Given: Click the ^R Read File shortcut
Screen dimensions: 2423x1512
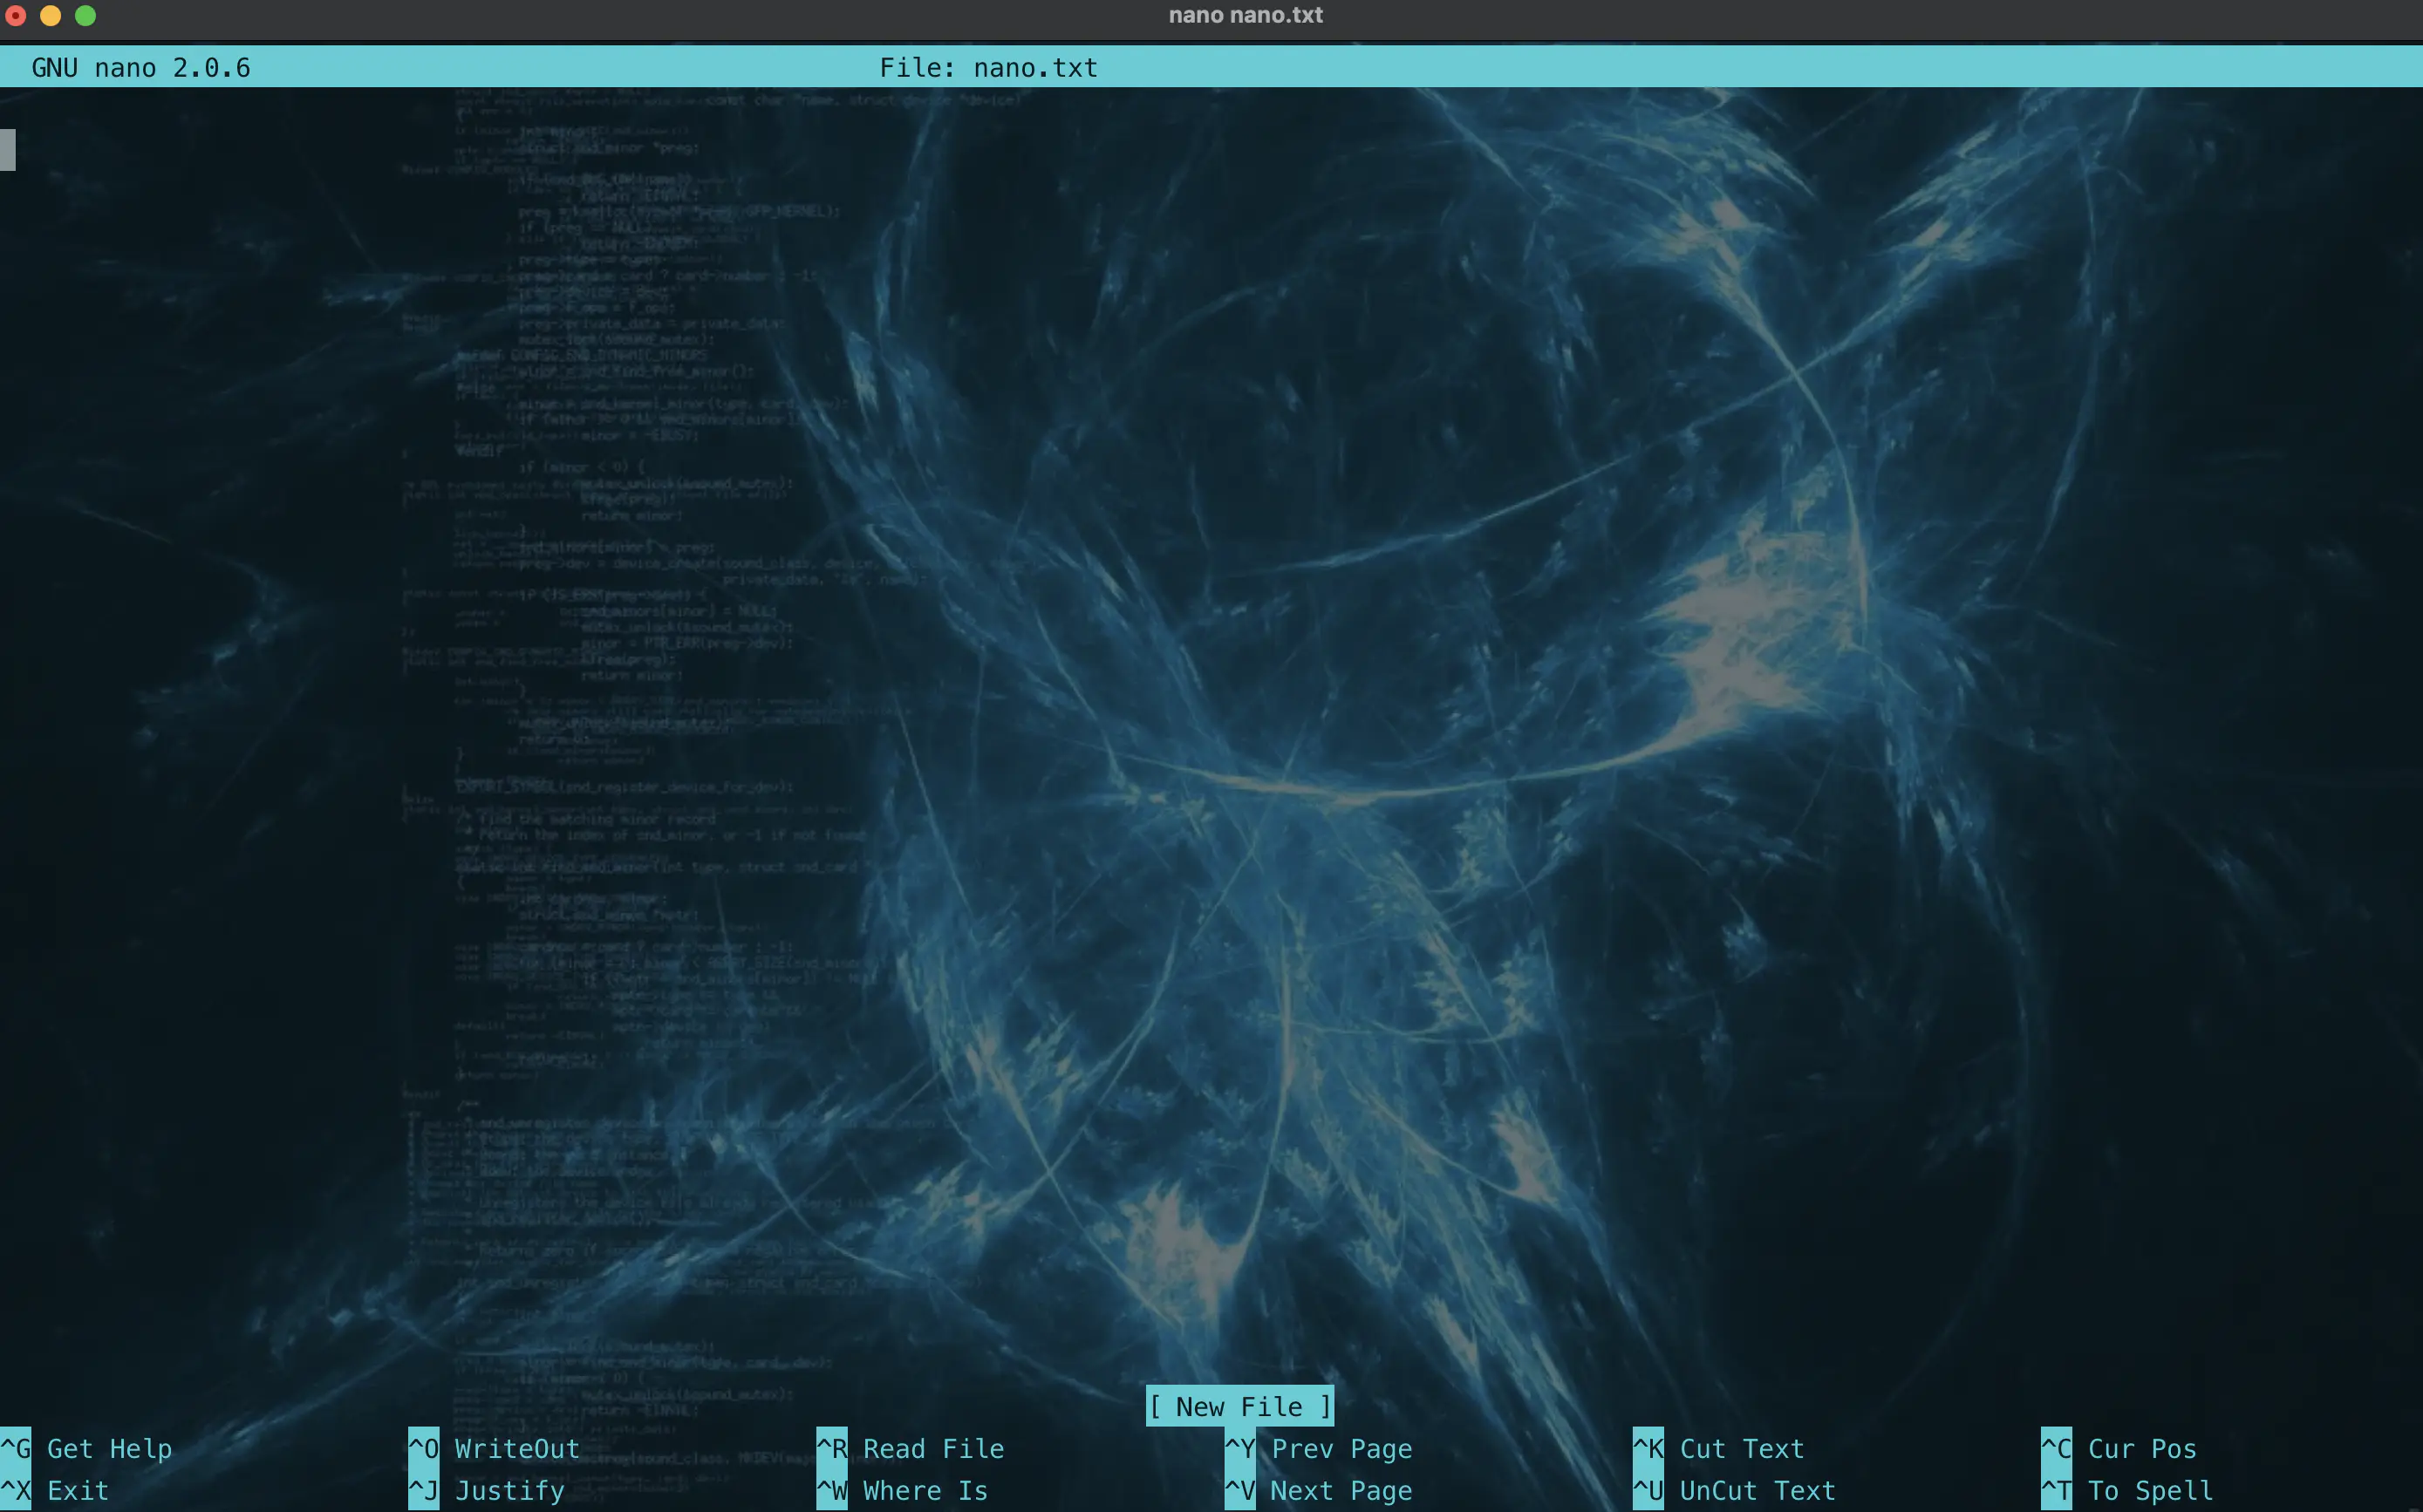Looking at the screenshot, I should point(910,1448).
